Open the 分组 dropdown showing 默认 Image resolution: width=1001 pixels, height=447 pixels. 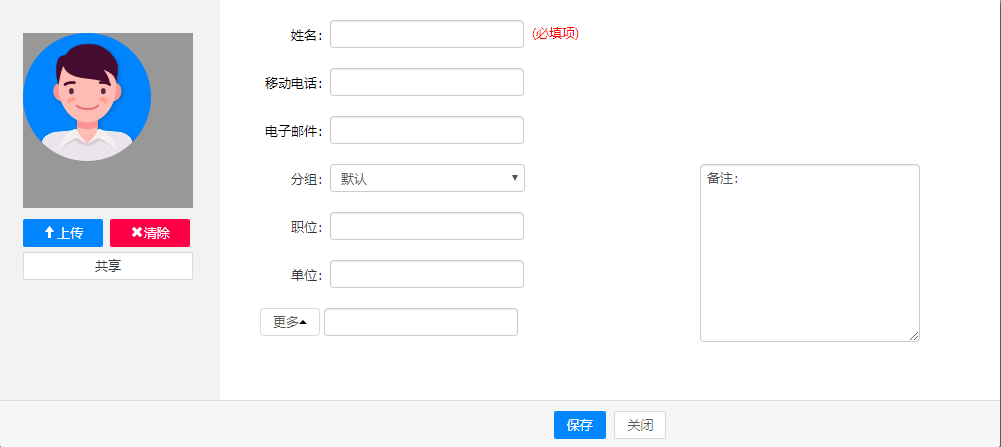[427, 178]
